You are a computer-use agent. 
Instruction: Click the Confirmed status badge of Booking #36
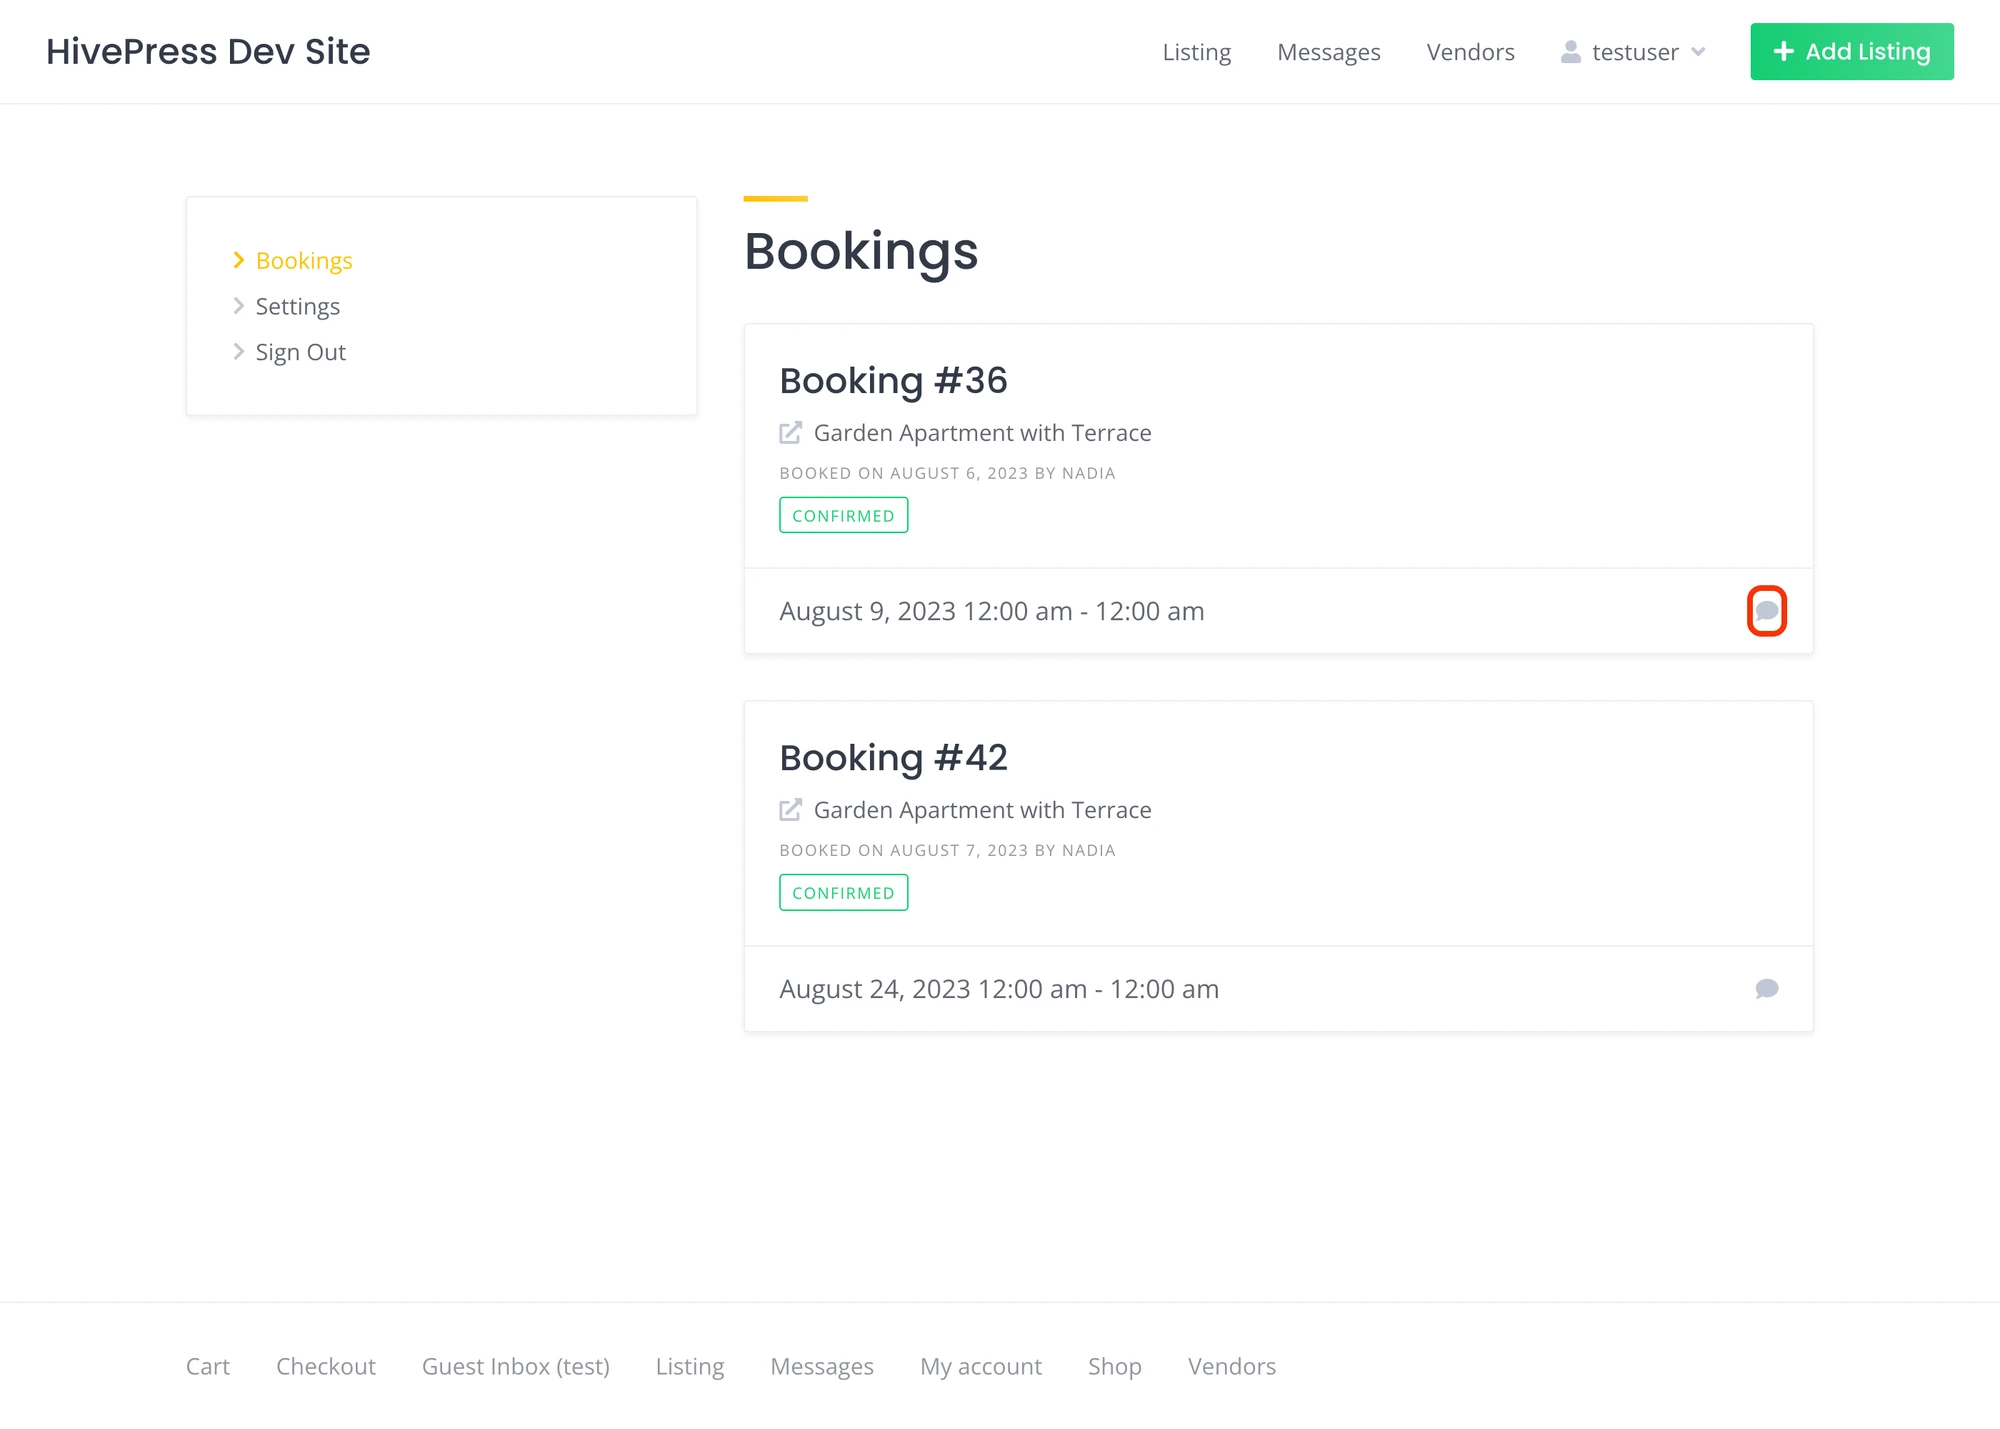click(x=844, y=515)
